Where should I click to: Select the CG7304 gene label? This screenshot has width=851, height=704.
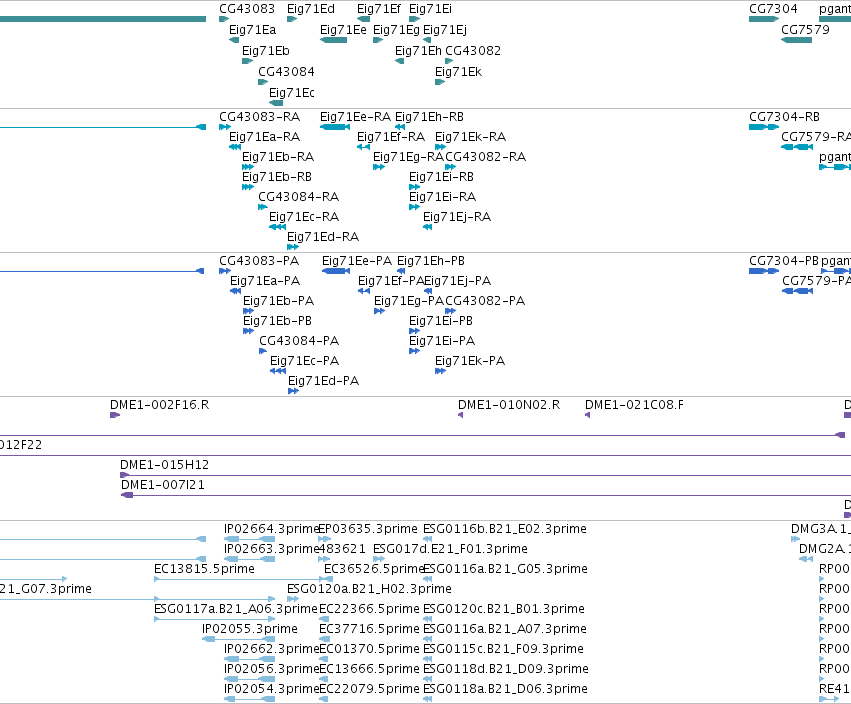pyautogui.click(x=773, y=9)
